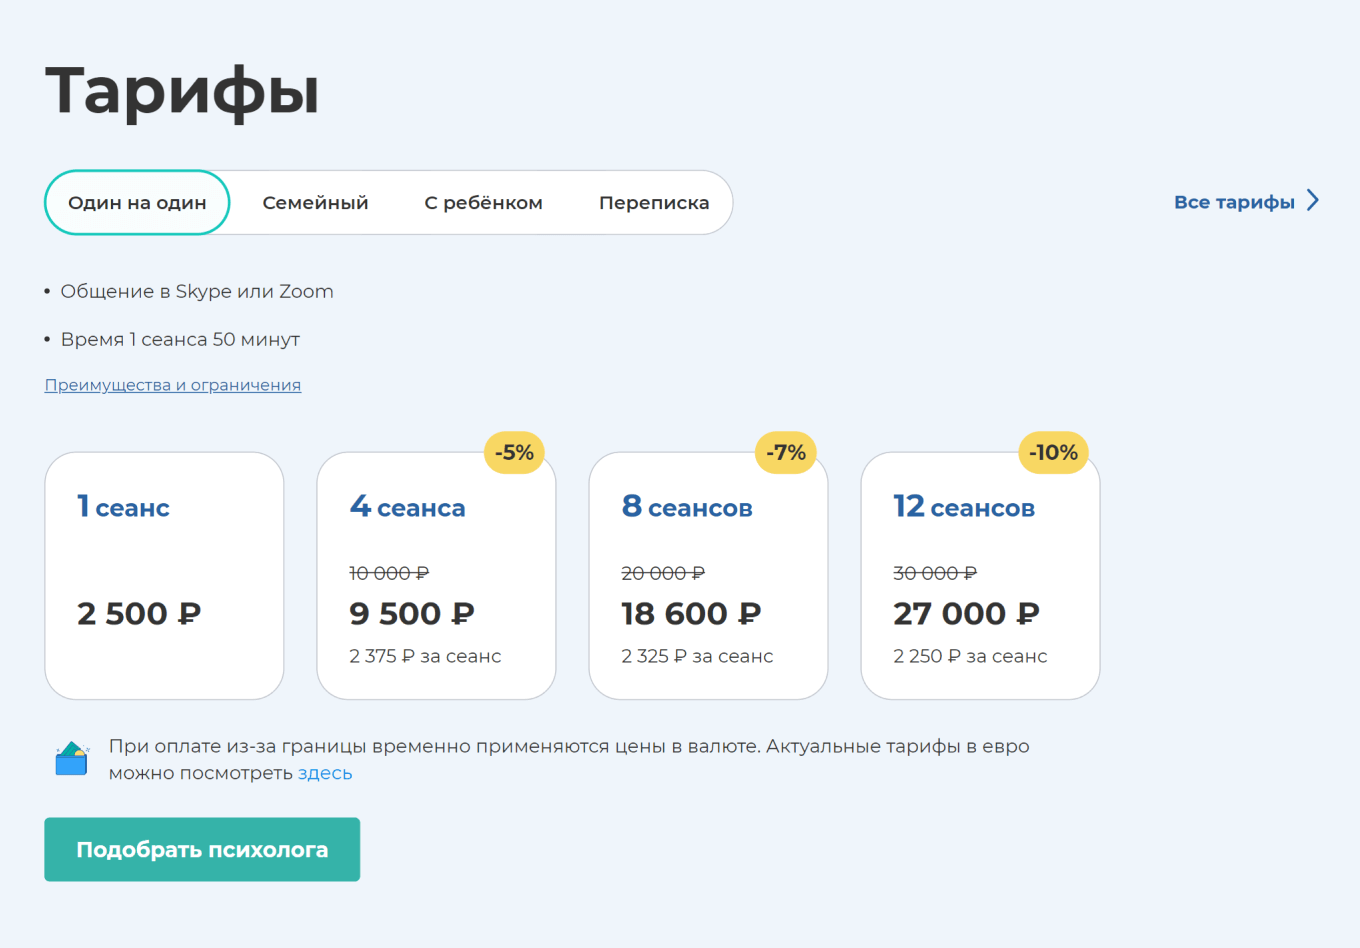Open the Преимущества и ограничения link
1360x948 pixels.
pos(172,384)
